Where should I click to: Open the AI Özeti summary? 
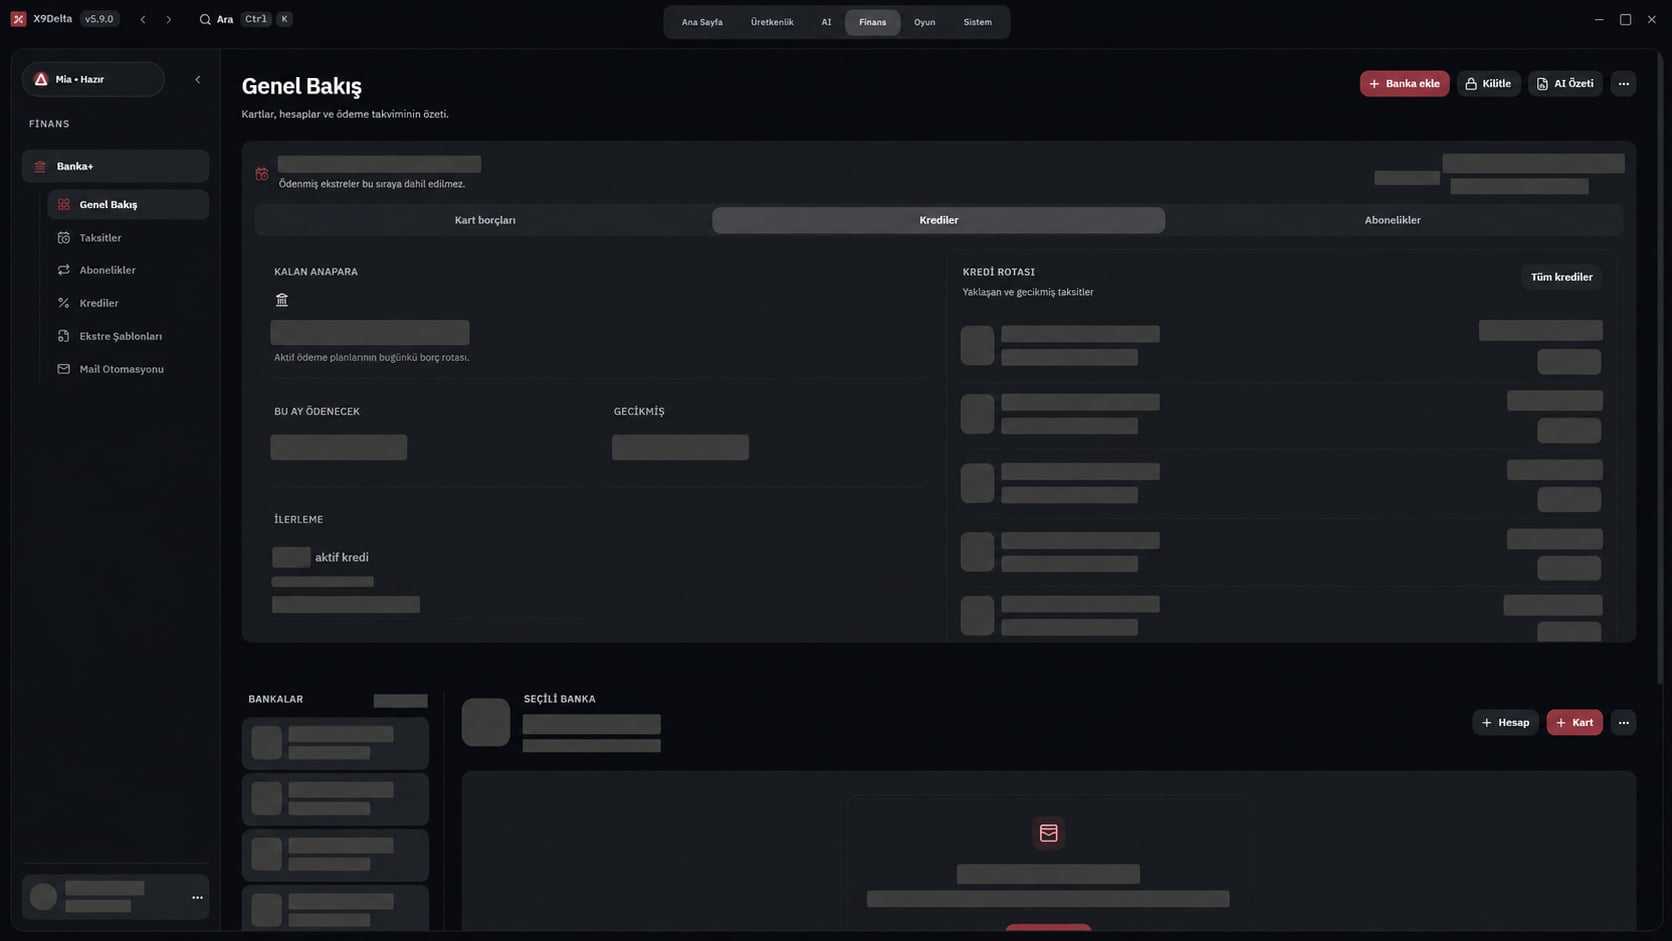pyautogui.click(x=1565, y=84)
